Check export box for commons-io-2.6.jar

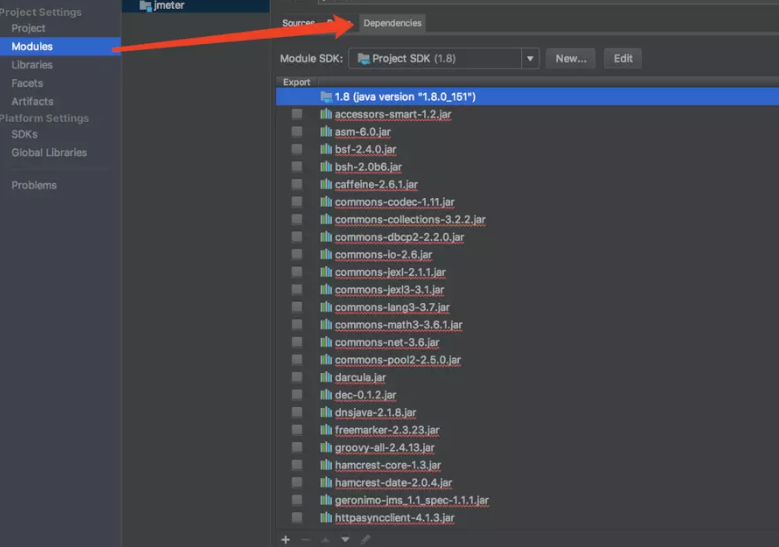(x=297, y=254)
